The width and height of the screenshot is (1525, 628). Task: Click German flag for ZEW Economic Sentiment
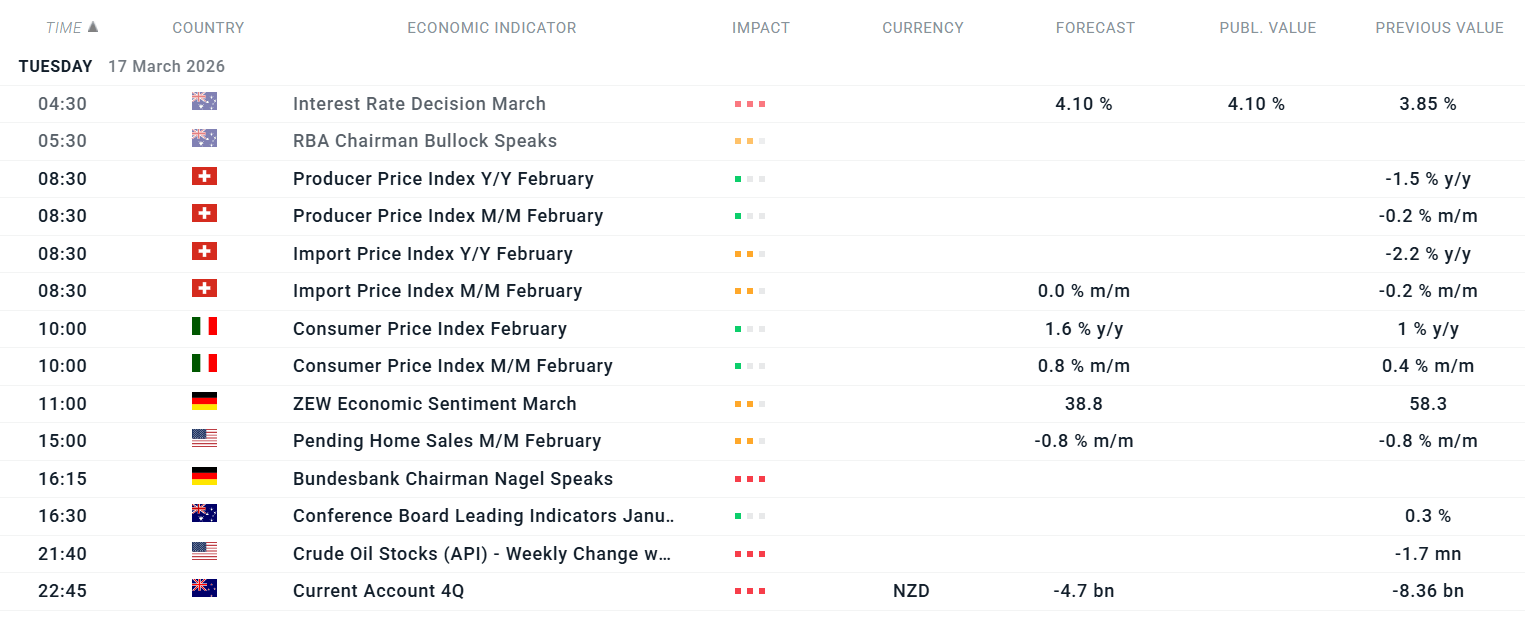(204, 402)
